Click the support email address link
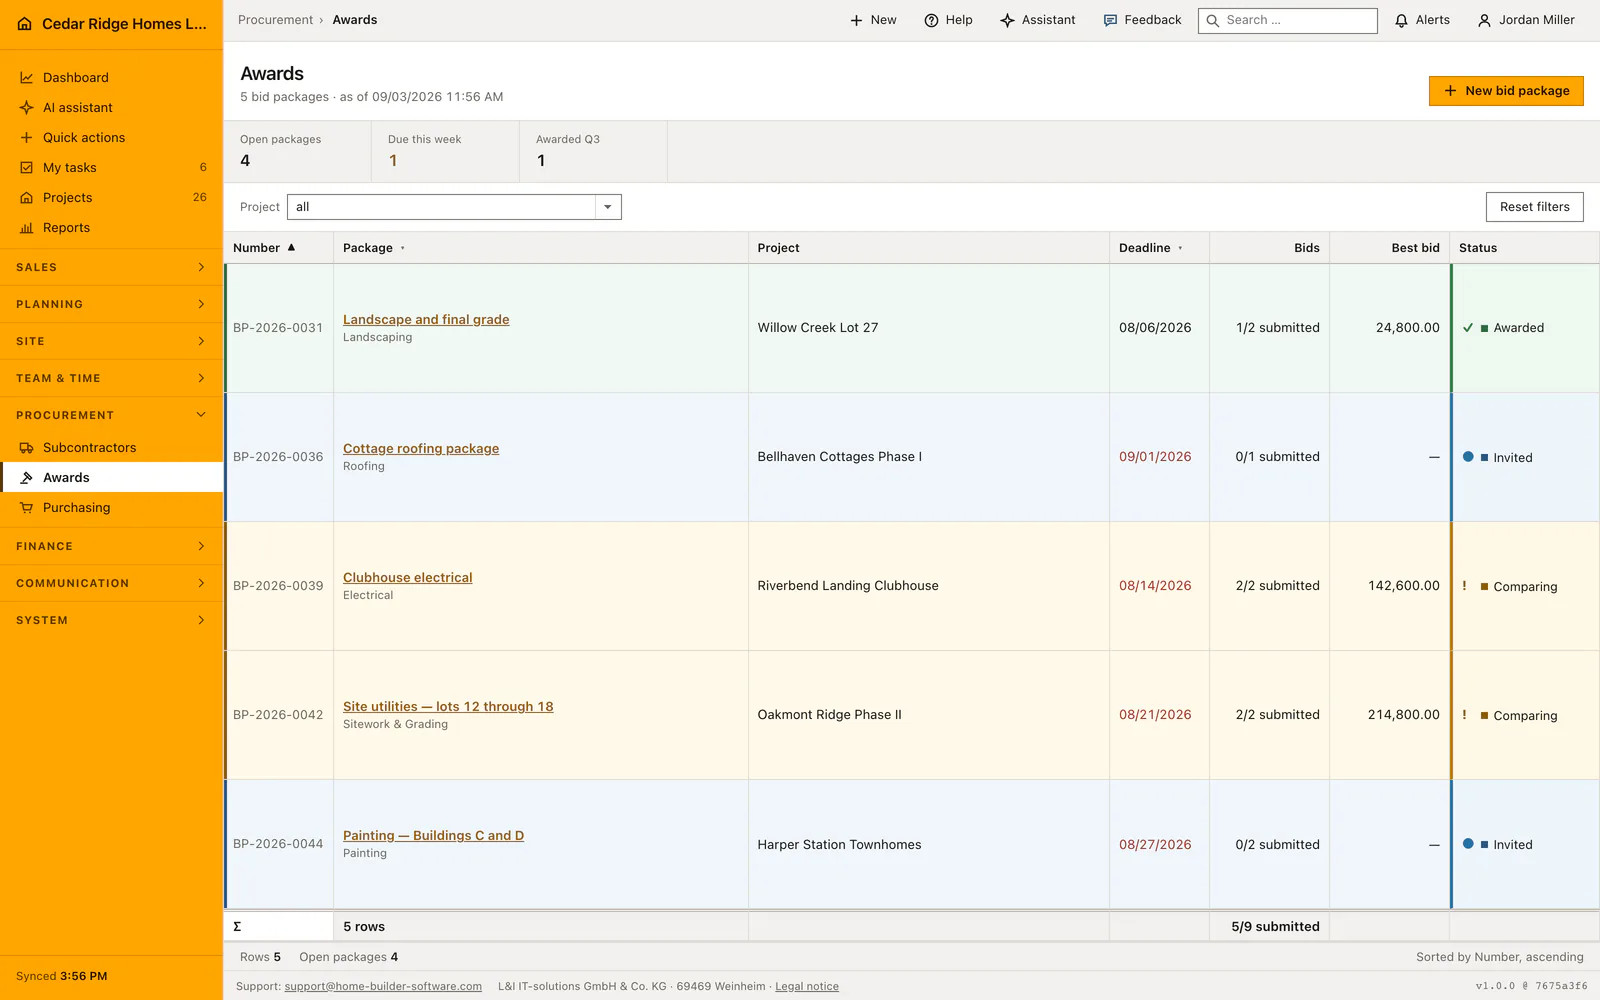This screenshot has width=1600, height=1000. coord(383,987)
